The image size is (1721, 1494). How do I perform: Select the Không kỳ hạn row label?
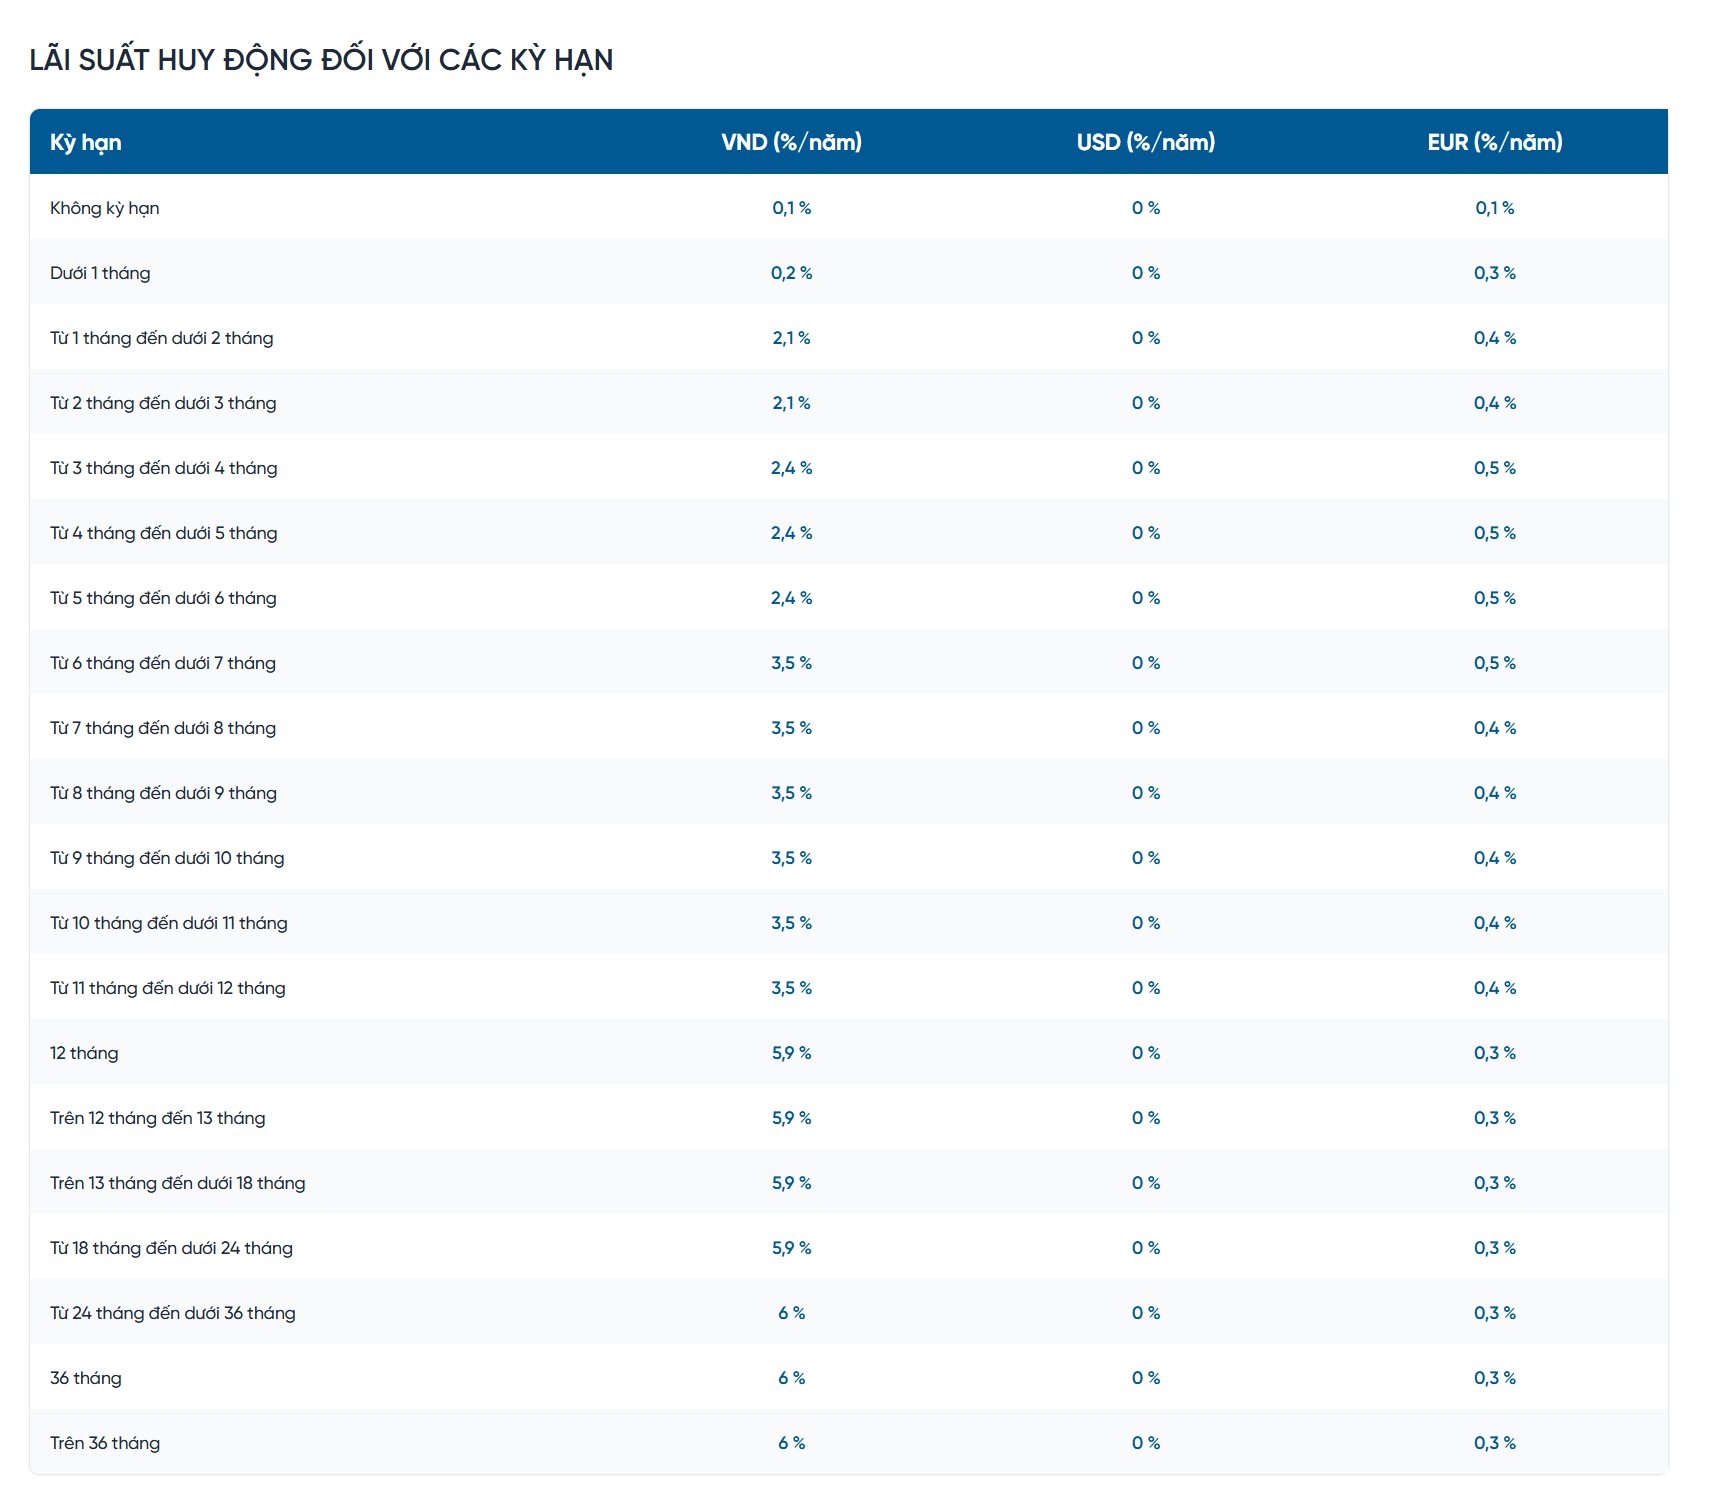pos(105,208)
